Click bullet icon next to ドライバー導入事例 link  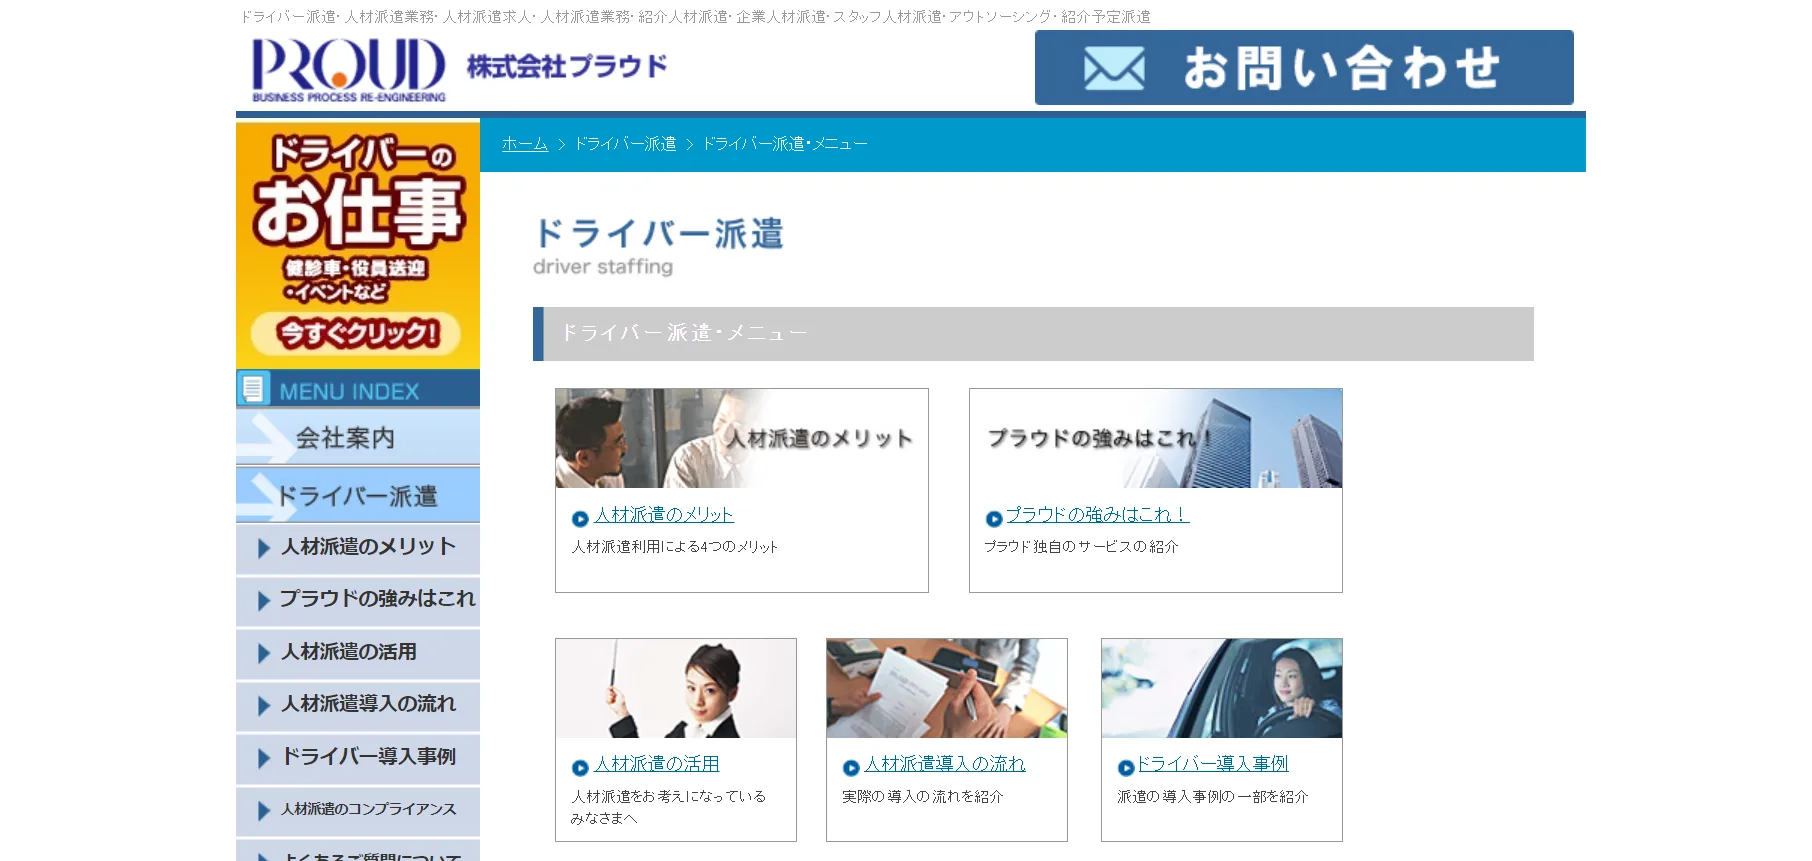point(1126,768)
